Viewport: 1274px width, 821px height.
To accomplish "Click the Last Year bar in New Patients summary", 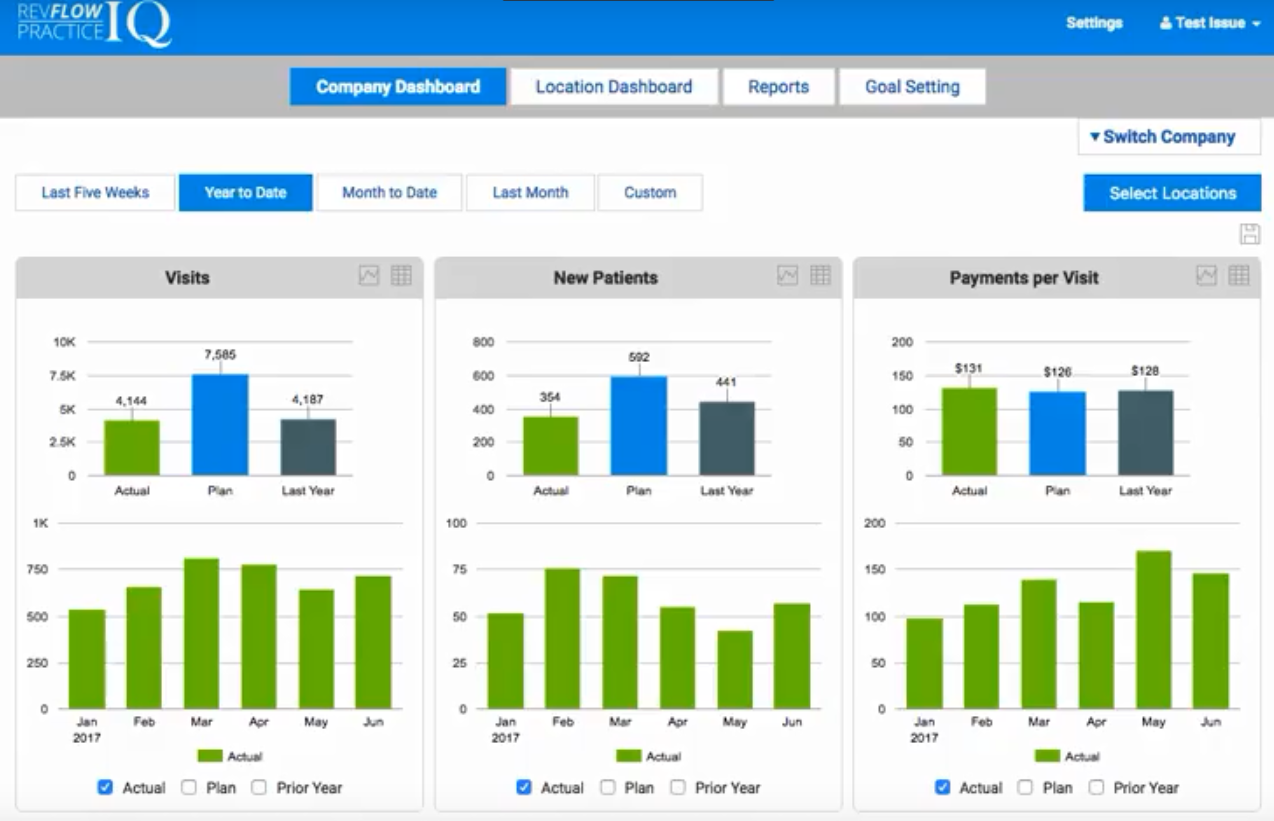I will [727, 438].
